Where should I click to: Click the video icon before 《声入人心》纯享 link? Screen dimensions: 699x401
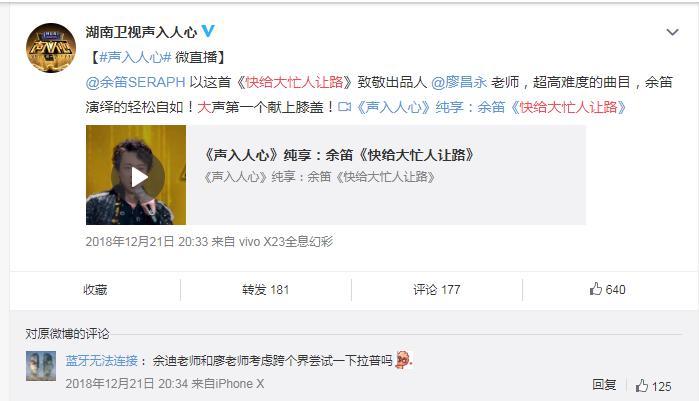pos(345,107)
